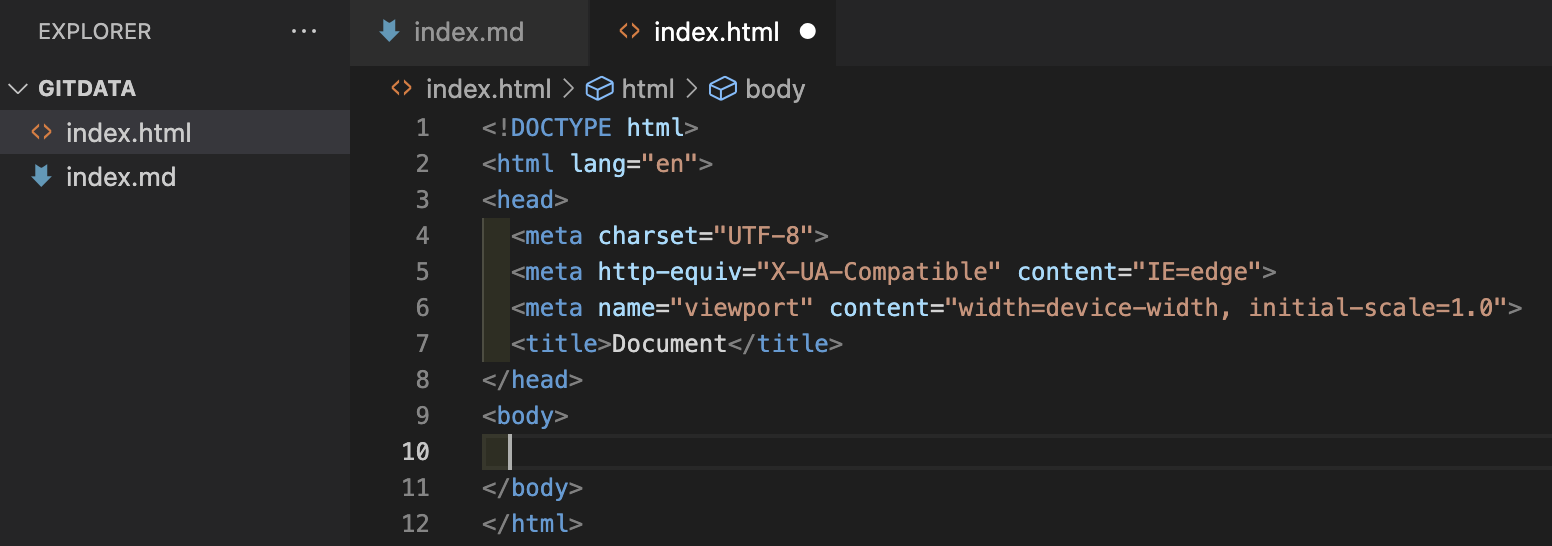Screen dimensions: 1552x546
Task: Click unsaved dot on index.html tab
Action: [808, 32]
